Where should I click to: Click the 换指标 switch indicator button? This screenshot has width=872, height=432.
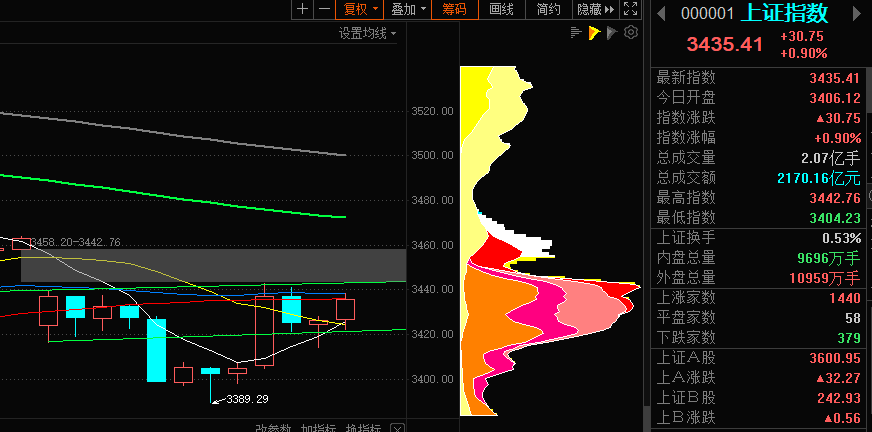coord(364,429)
